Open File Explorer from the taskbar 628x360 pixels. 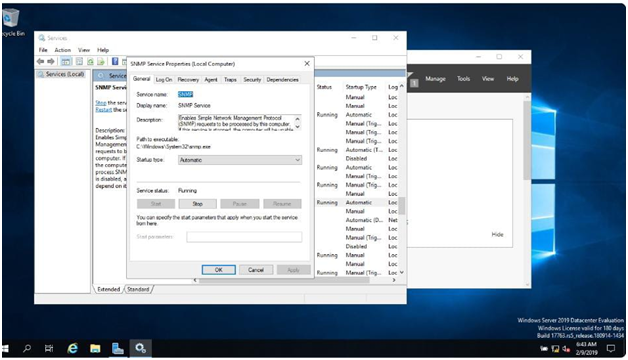pos(95,348)
